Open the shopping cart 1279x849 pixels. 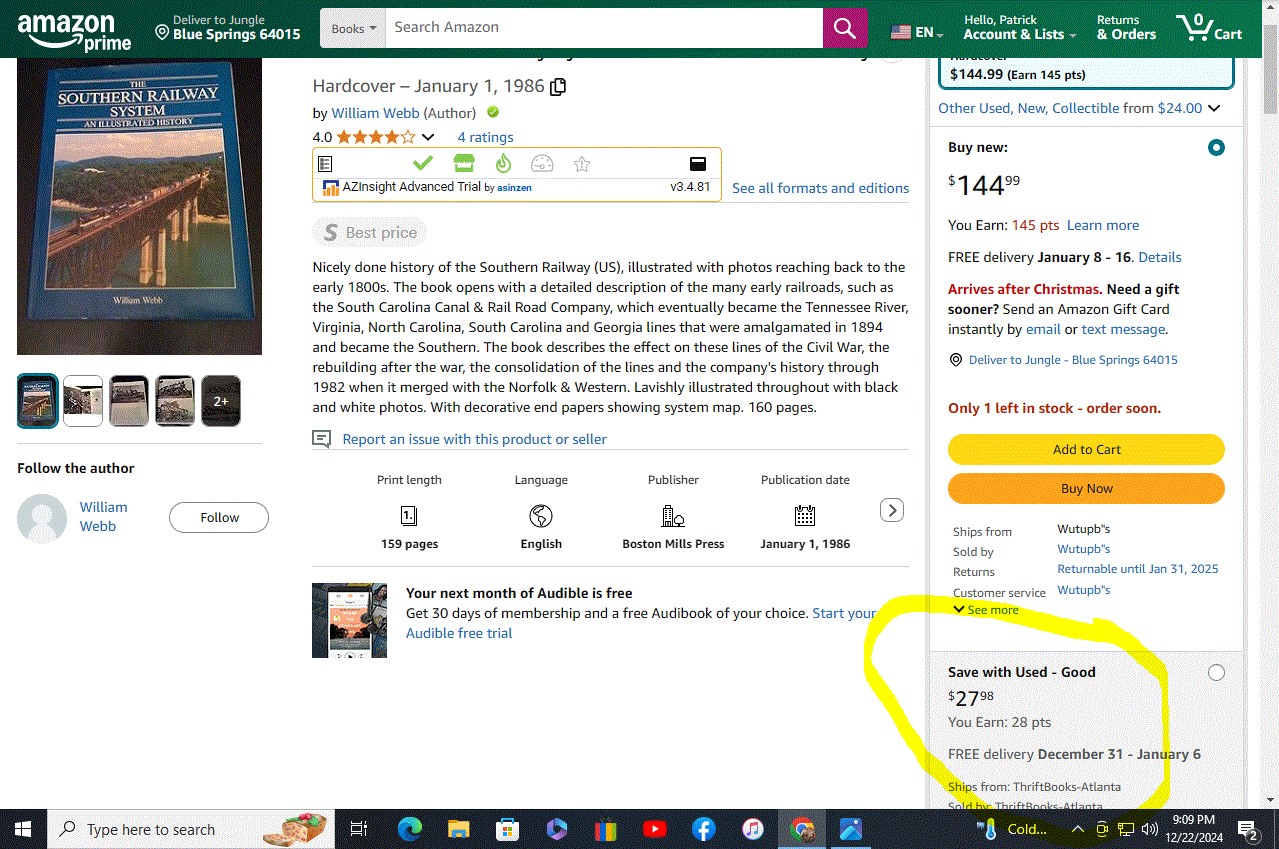(1209, 28)
